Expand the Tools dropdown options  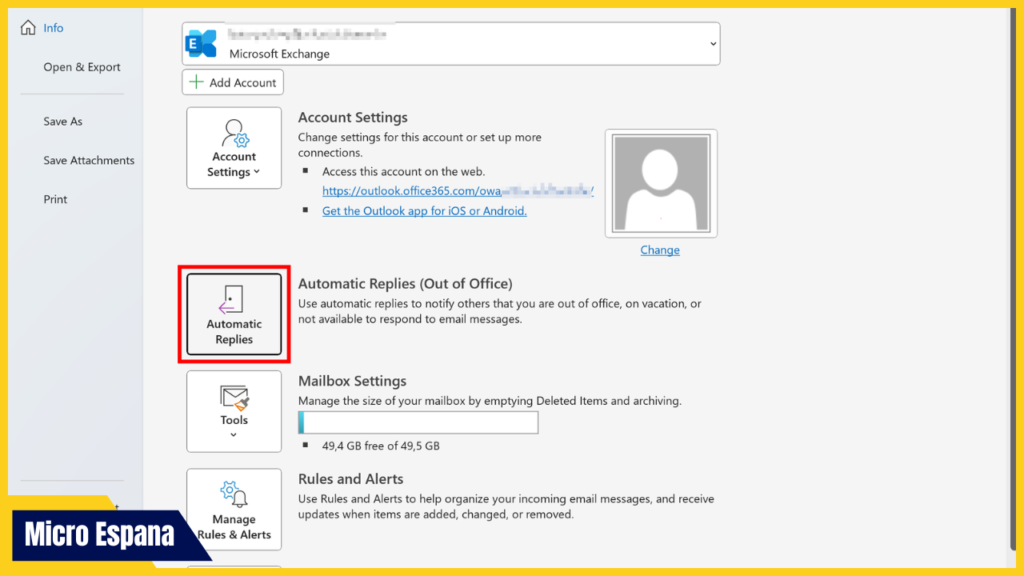(233, 432)
